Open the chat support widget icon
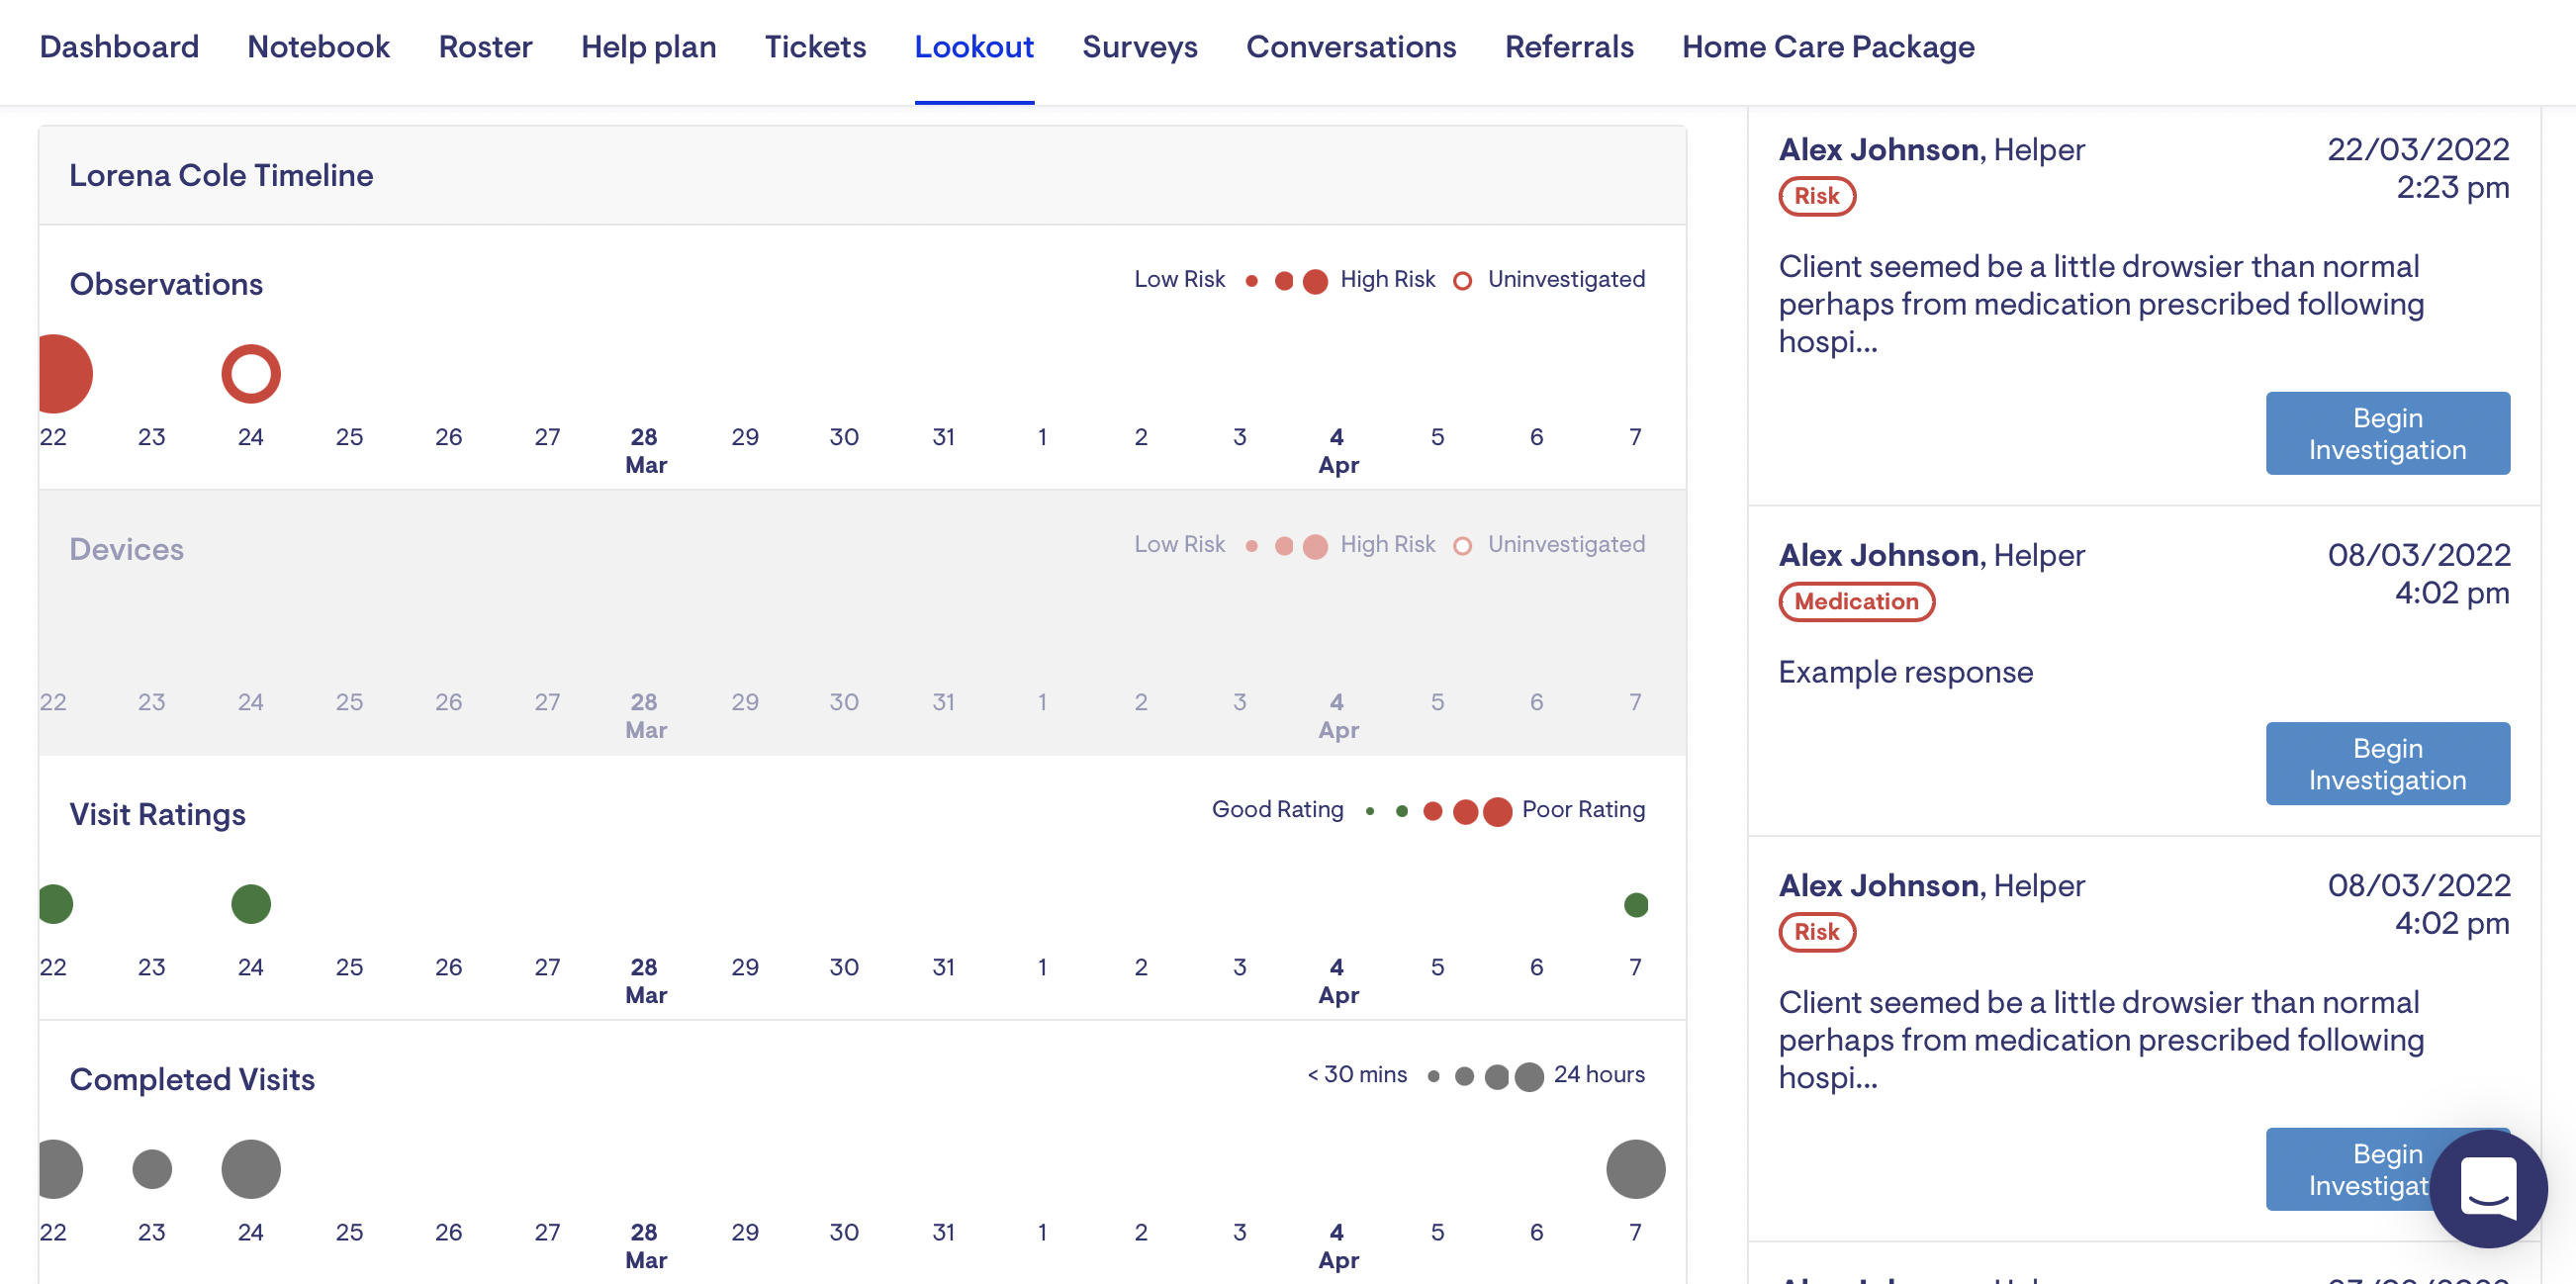Screen dimensions: 2576x1284 (x=2488, y=1188)
